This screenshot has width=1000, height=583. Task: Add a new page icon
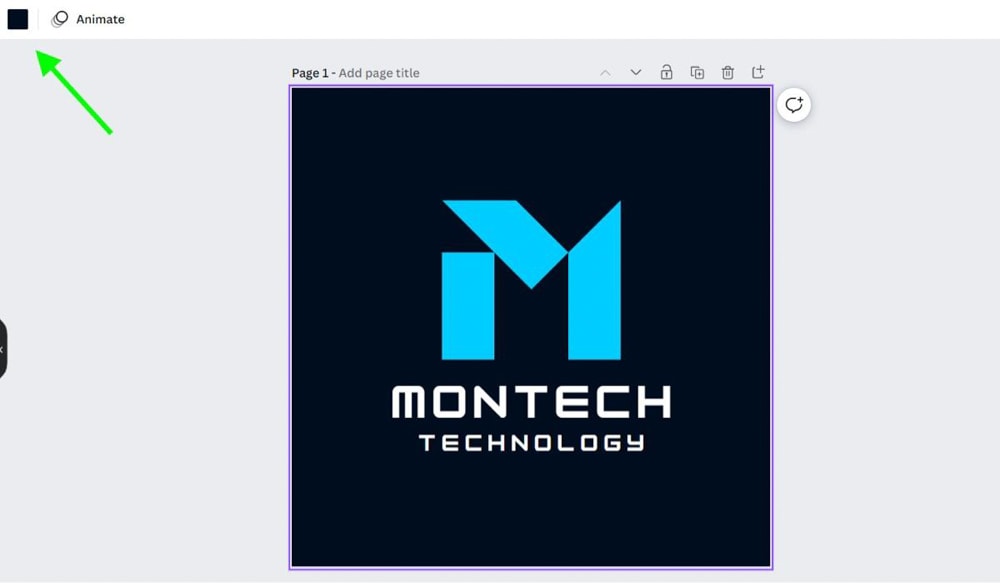pyautogui.click(x=758, y=71)
